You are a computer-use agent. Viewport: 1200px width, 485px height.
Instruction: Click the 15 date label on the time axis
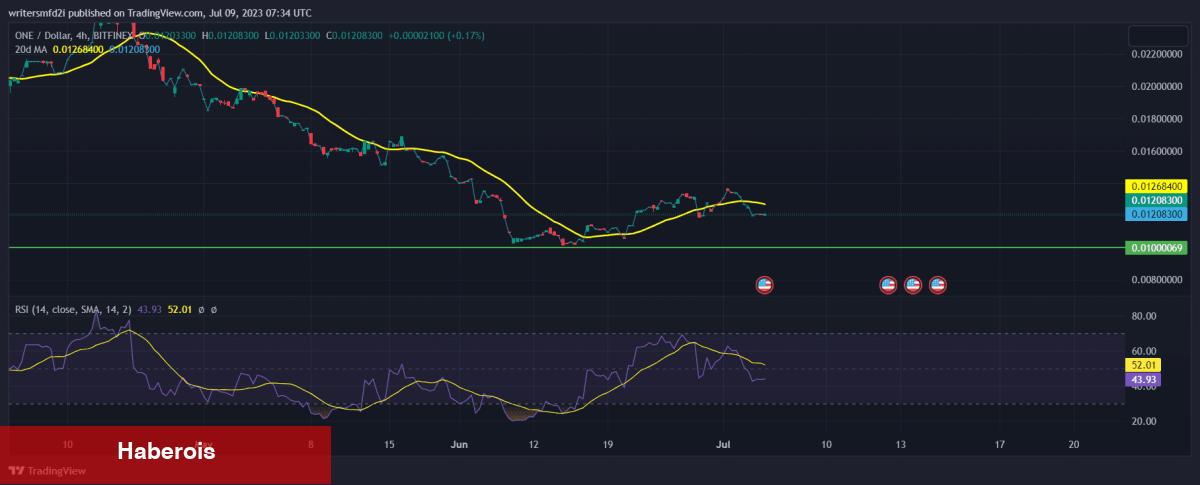click(x=390, y=443)
